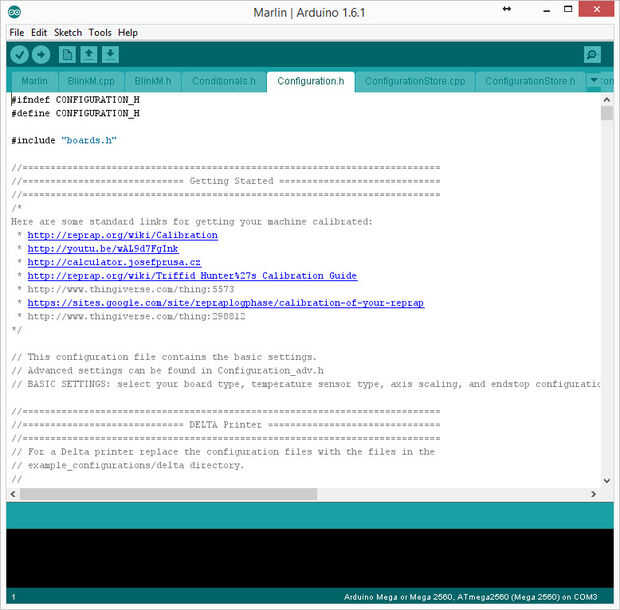Switch to the ConfigurationStore.cpp tab
This screenshot has height=610, width=620.
click(x=415, y=81)
